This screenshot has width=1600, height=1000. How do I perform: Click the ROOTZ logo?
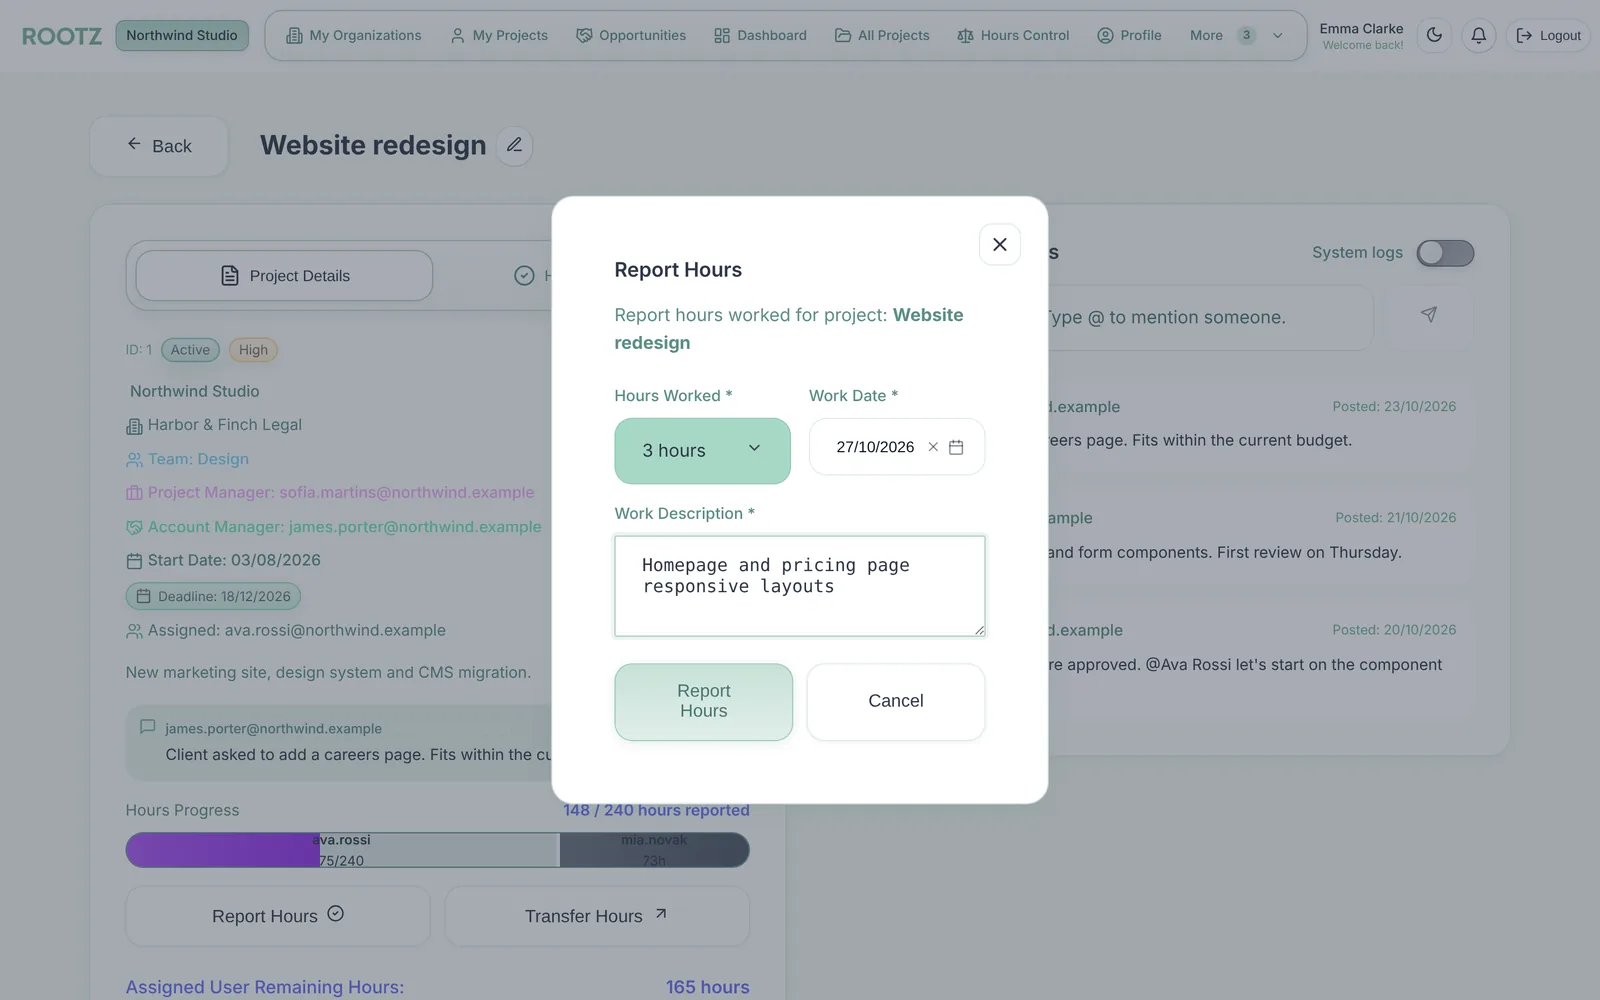[62, 36]
